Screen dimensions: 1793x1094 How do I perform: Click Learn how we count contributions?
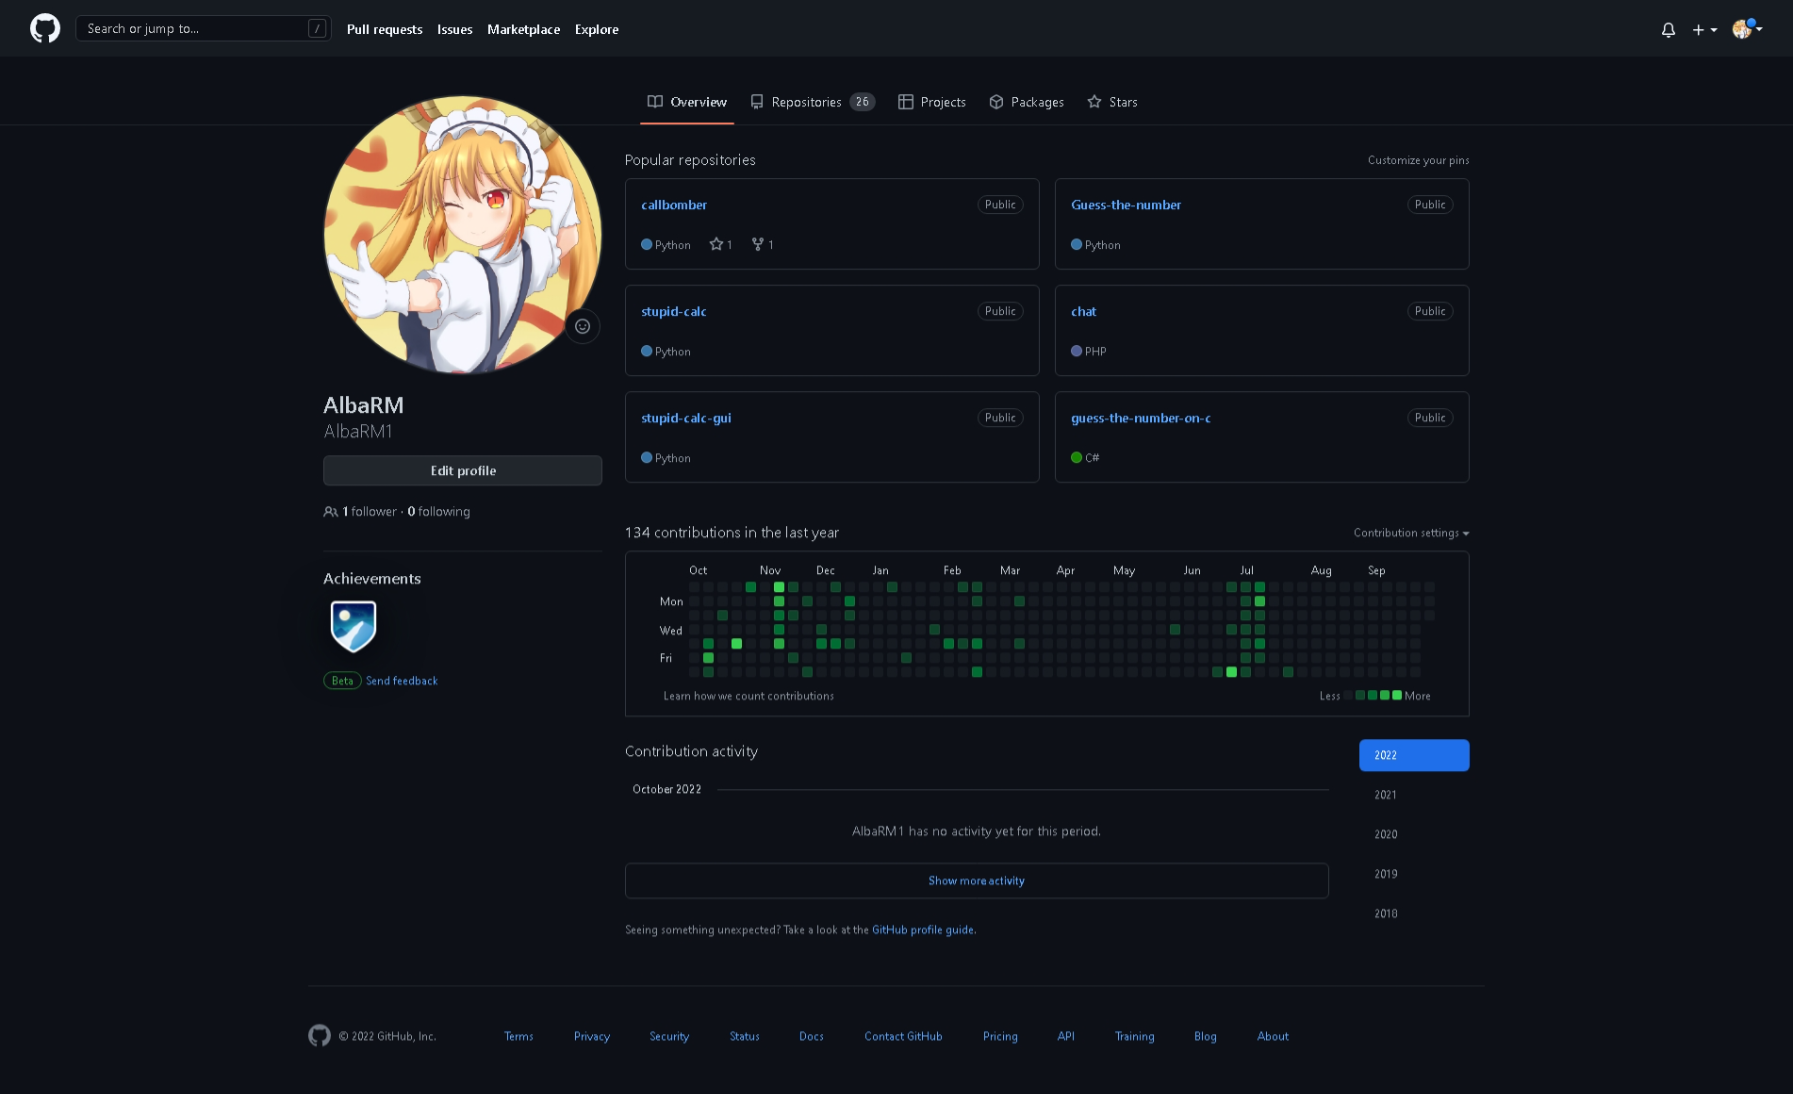748,696
